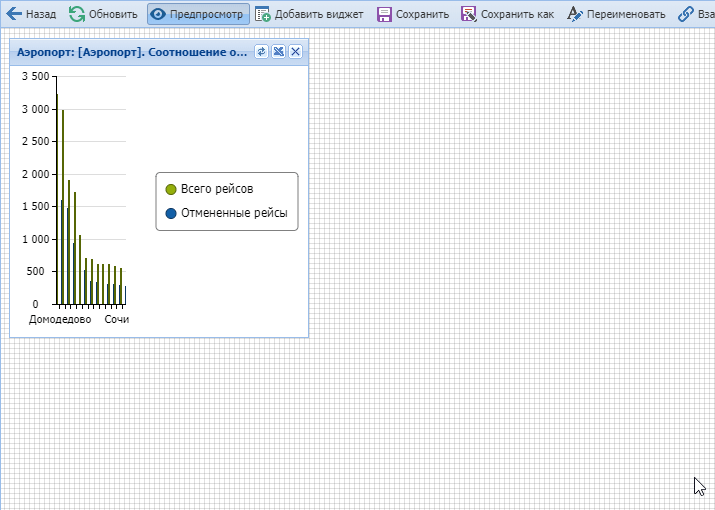Open Сохранить как from the toolbar
Screen dimensions: 715x510
(469, 15)
